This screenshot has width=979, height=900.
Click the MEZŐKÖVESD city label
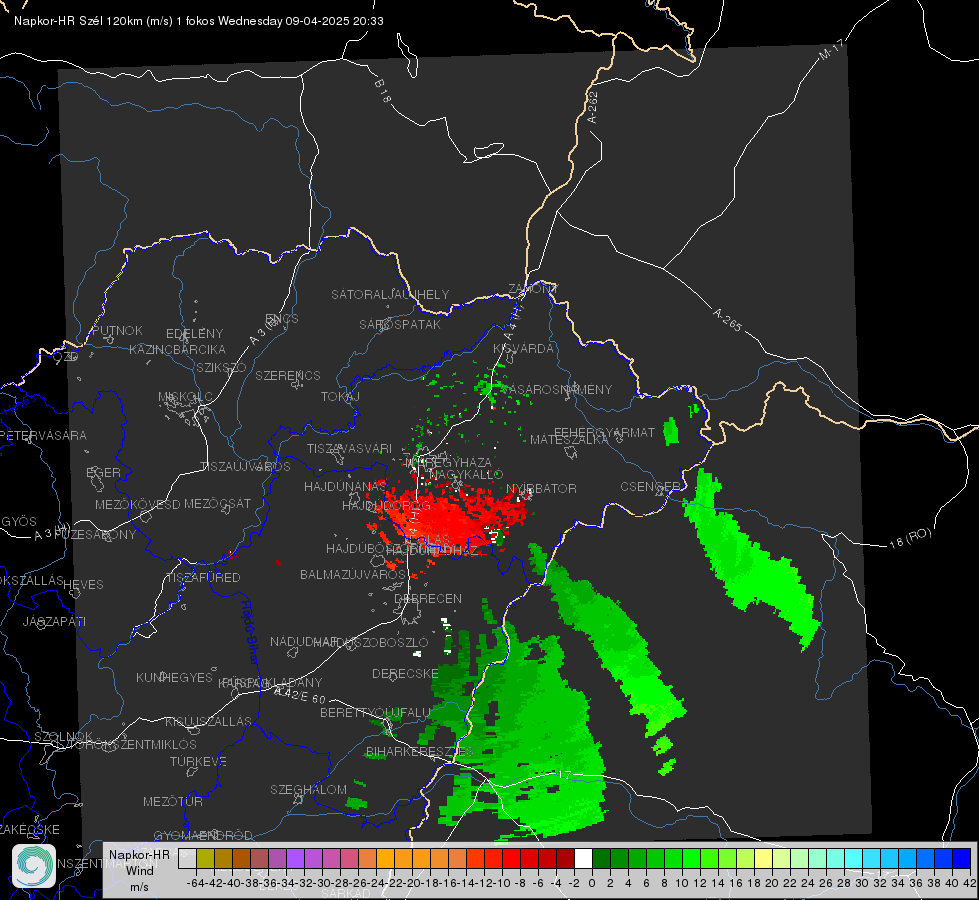(x=137, y=505)
